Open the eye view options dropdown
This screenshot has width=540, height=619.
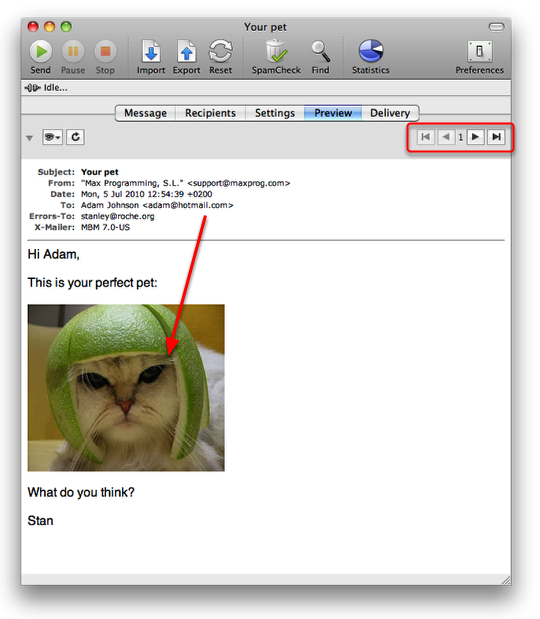tap(52, 137)
